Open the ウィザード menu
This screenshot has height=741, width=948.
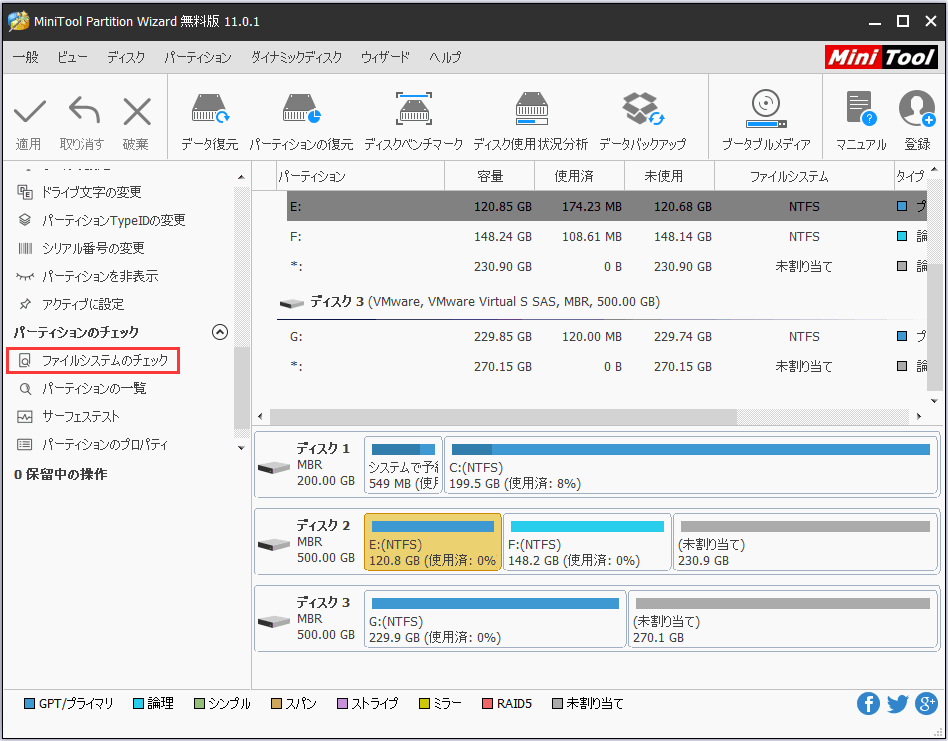click(x=385, y=57)
